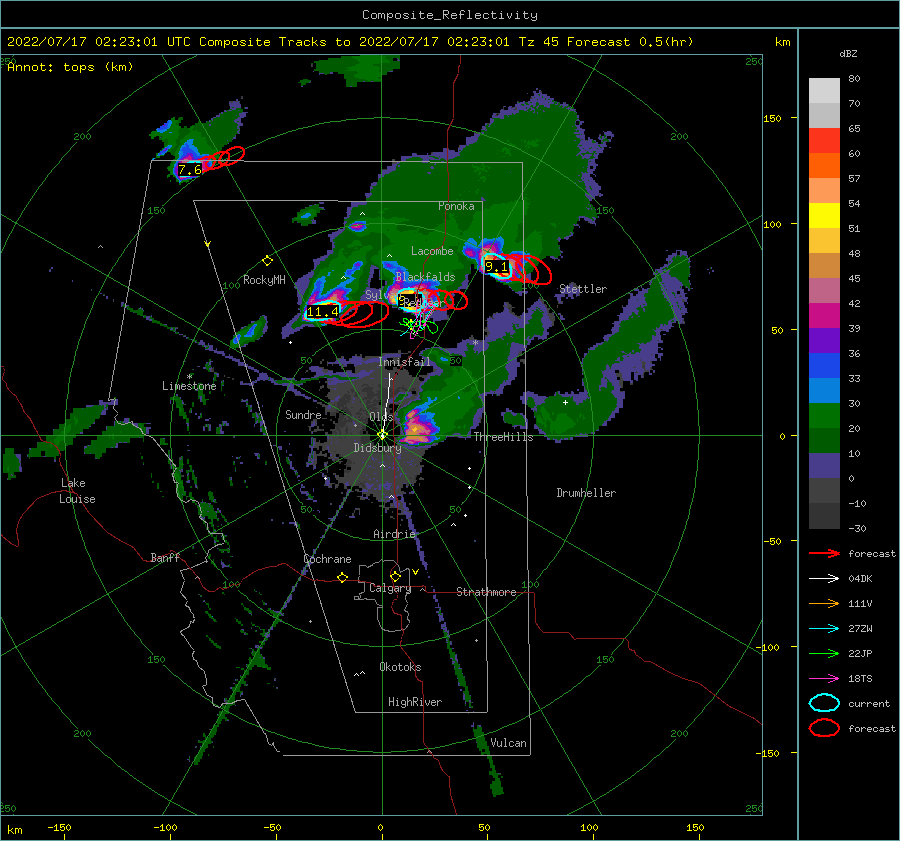Click the Ponoka city label
Image resolution: width=900 pixels, height=841 pixels.
pos(456,206)
